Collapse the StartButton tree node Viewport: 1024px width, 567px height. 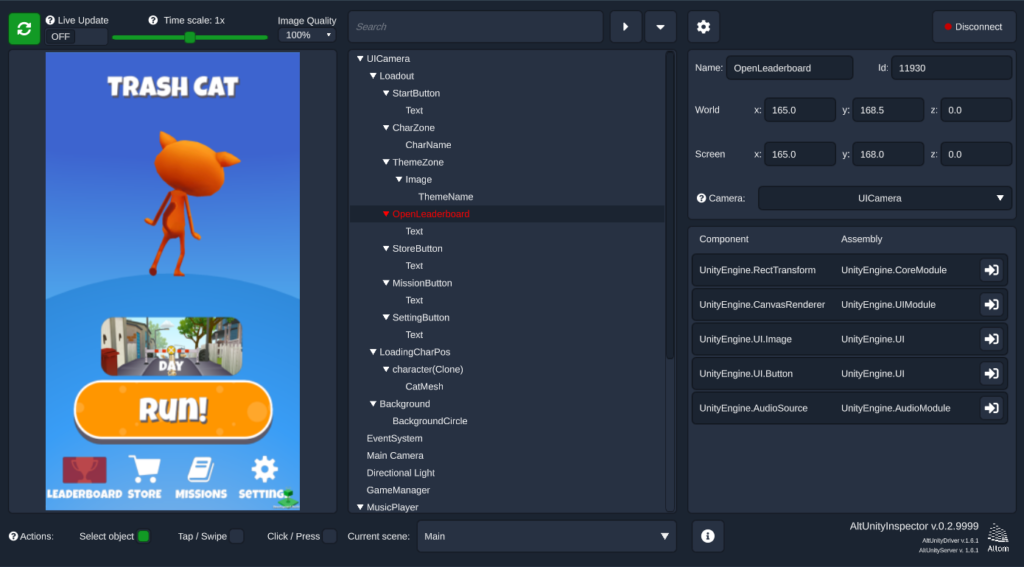[x=386, y=93]
